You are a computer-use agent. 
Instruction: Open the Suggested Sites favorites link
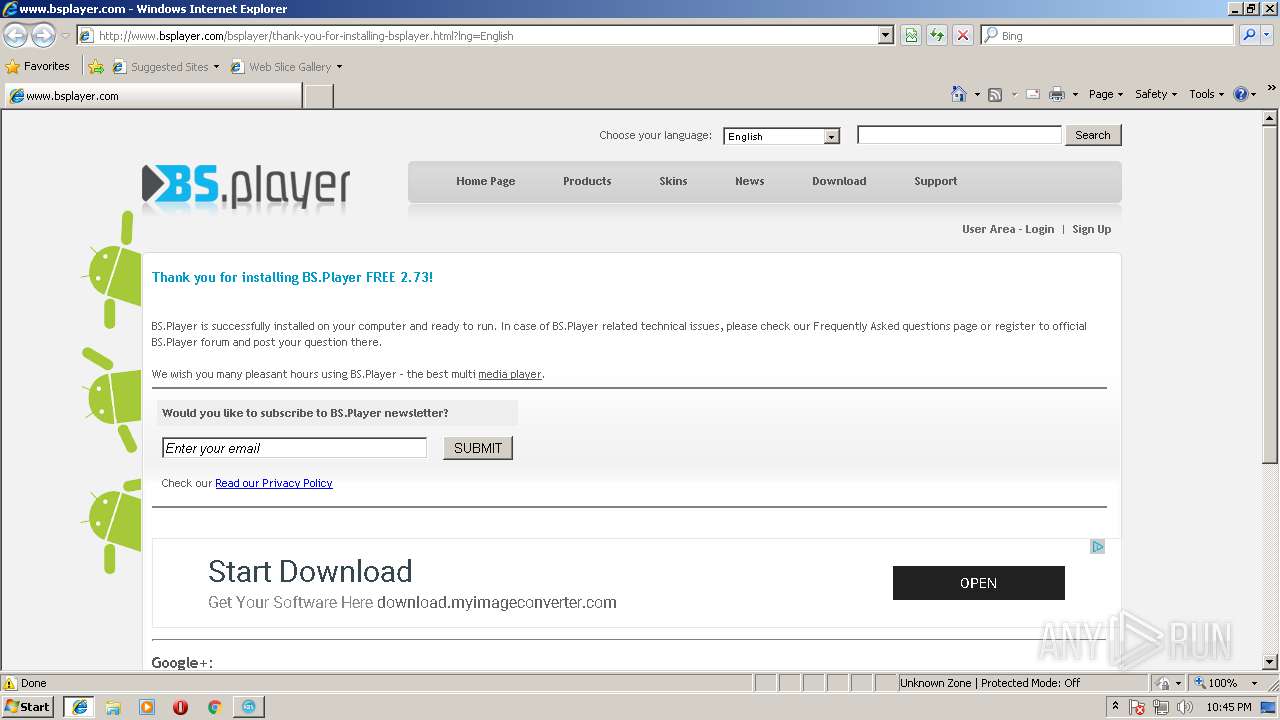coord(165,67)
